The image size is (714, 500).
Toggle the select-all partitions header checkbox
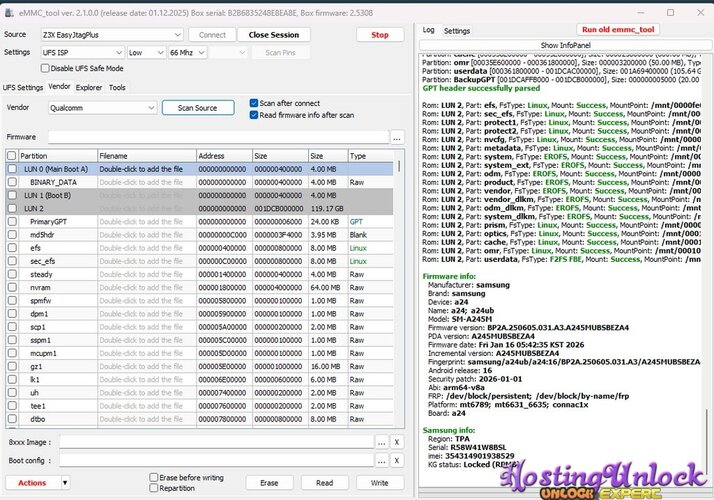[x=12, y=156]
